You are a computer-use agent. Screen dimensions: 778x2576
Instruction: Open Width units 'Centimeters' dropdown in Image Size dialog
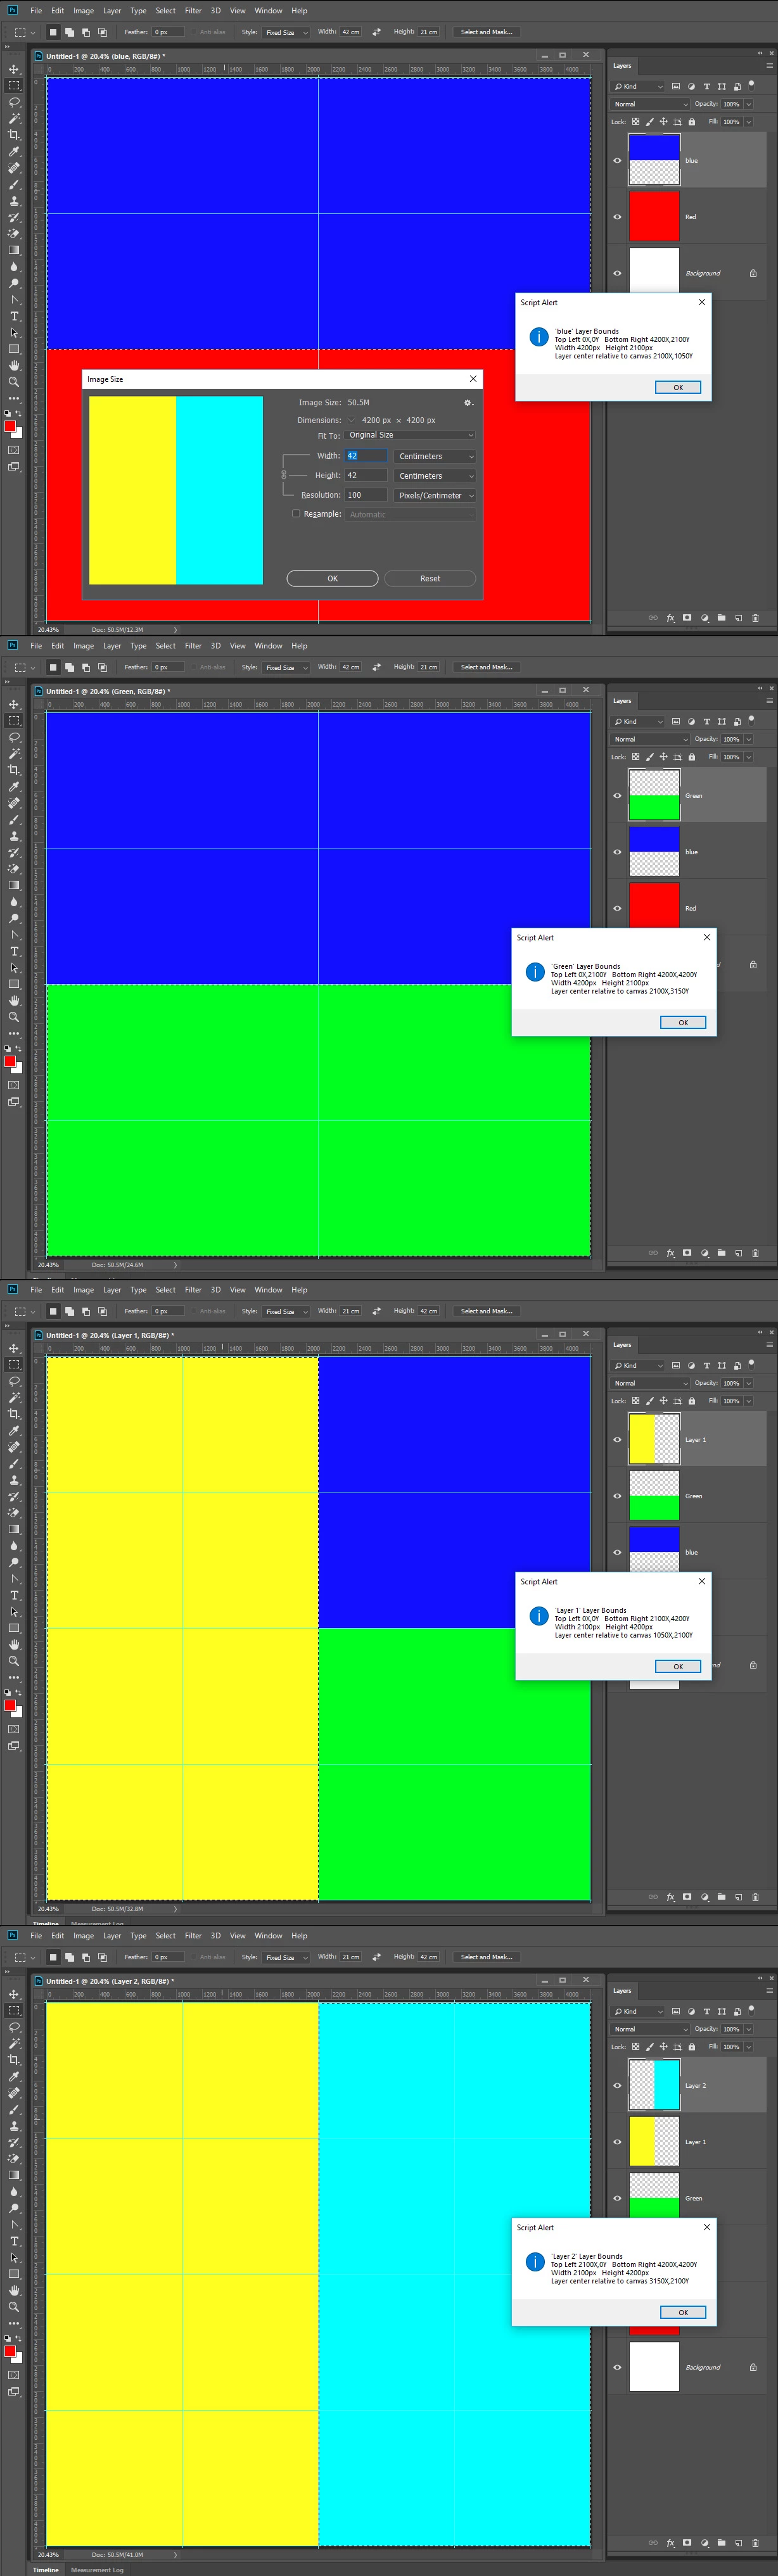(x=434, y=456)
